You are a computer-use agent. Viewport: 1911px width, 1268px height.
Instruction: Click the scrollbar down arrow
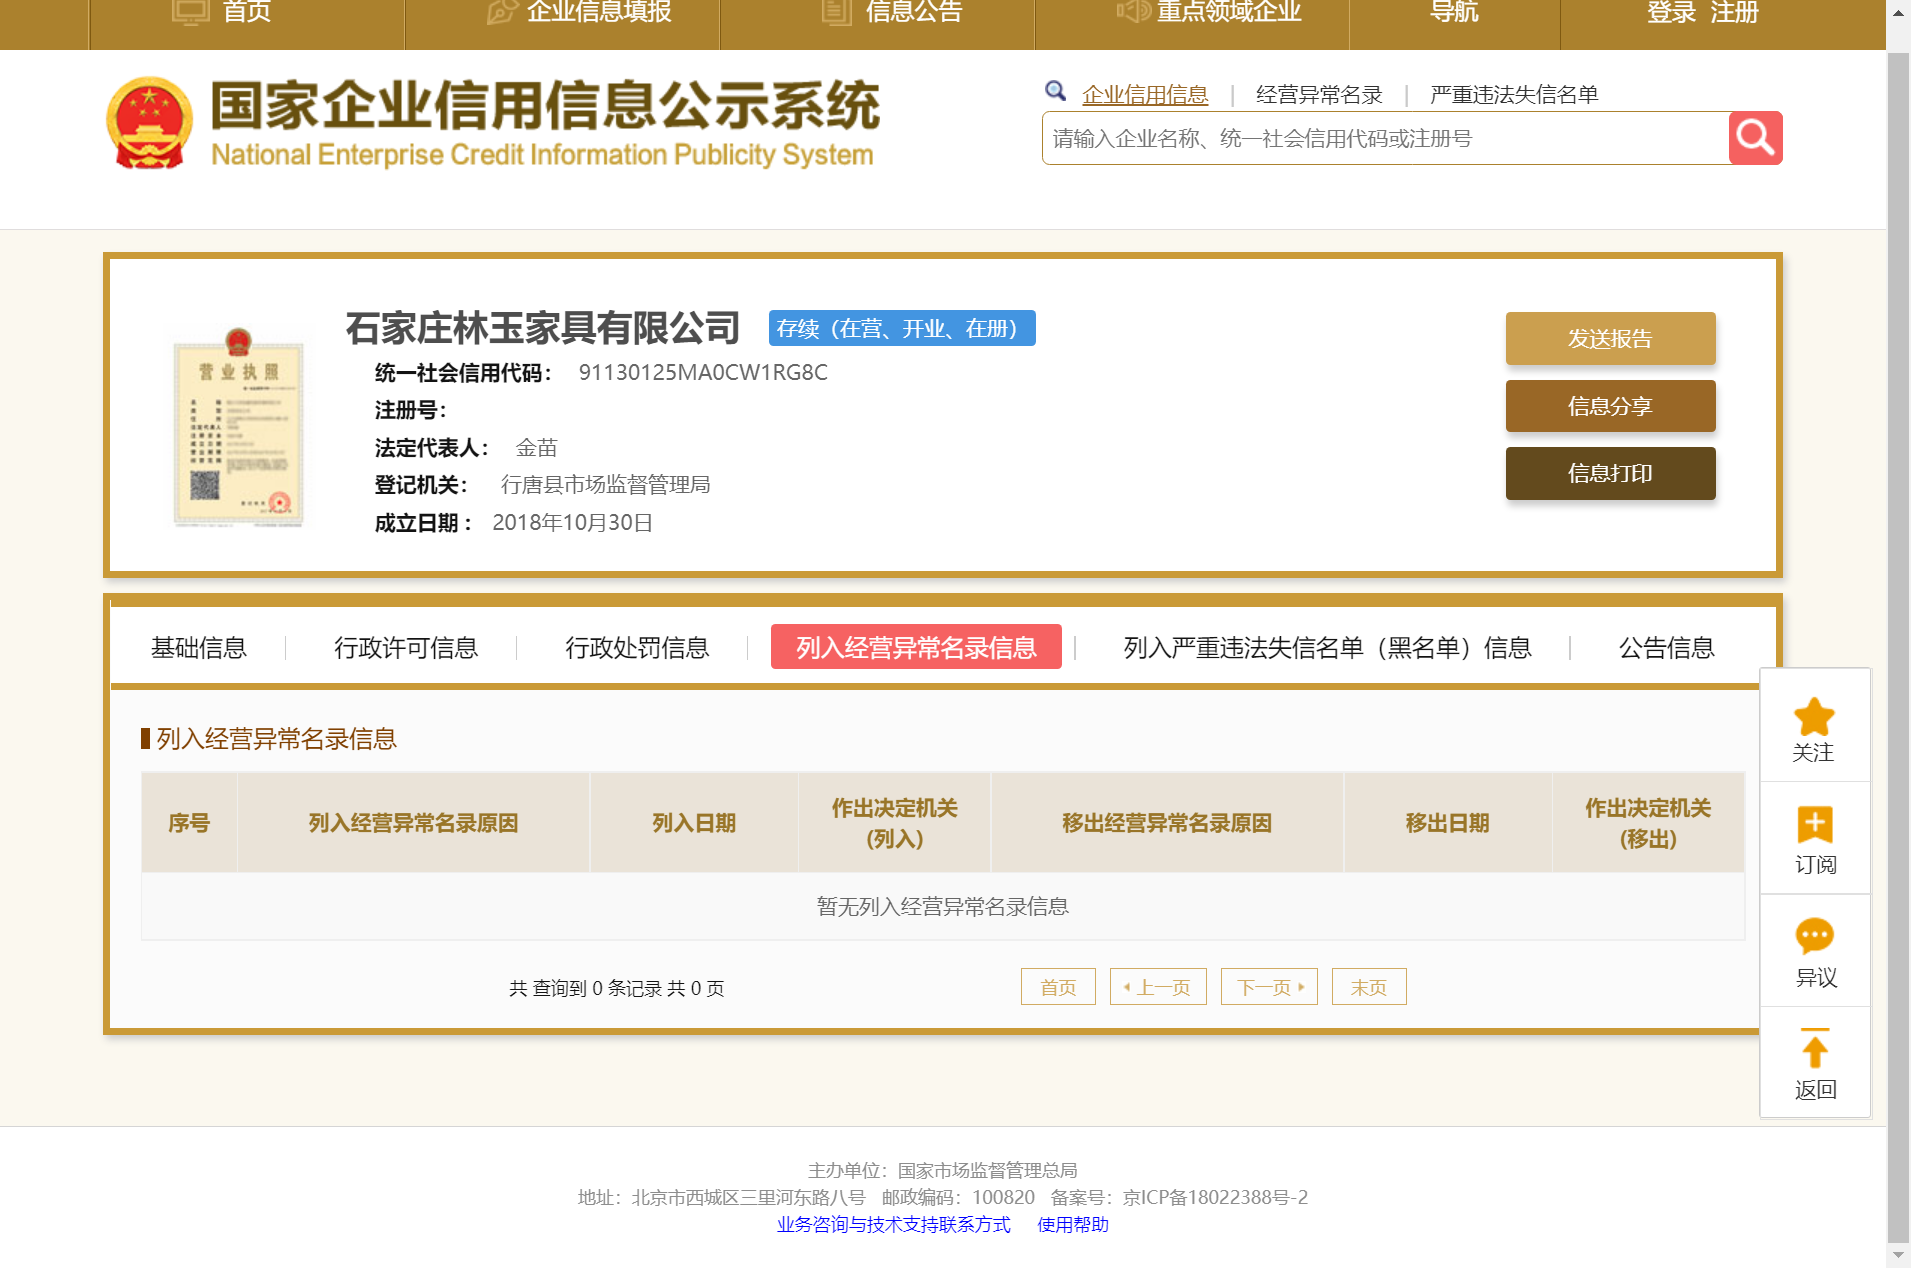click(1898, 1255)
